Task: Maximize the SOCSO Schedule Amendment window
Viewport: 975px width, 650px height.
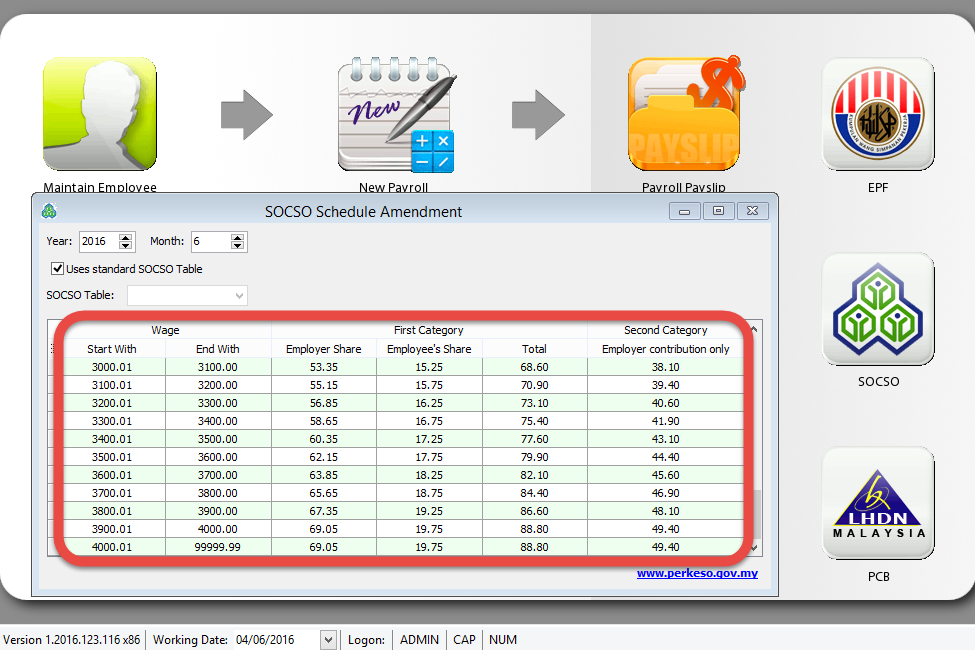Action: 718,211
